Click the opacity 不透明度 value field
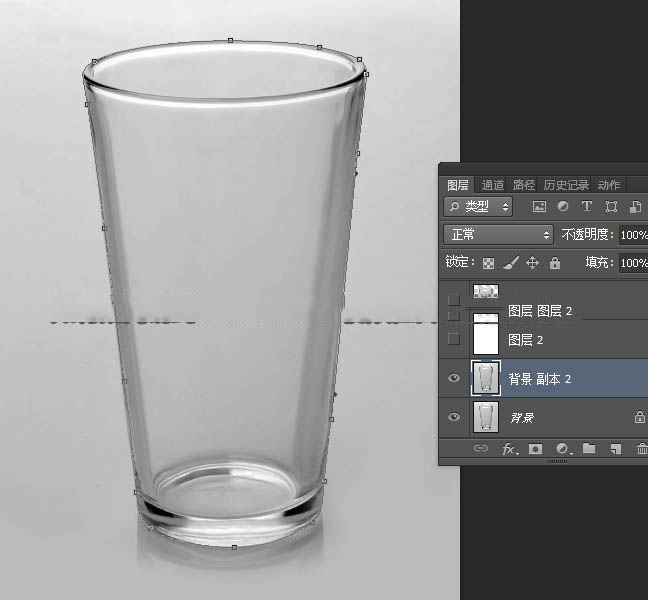Screen dimensions: 648x600 (633, 234)
